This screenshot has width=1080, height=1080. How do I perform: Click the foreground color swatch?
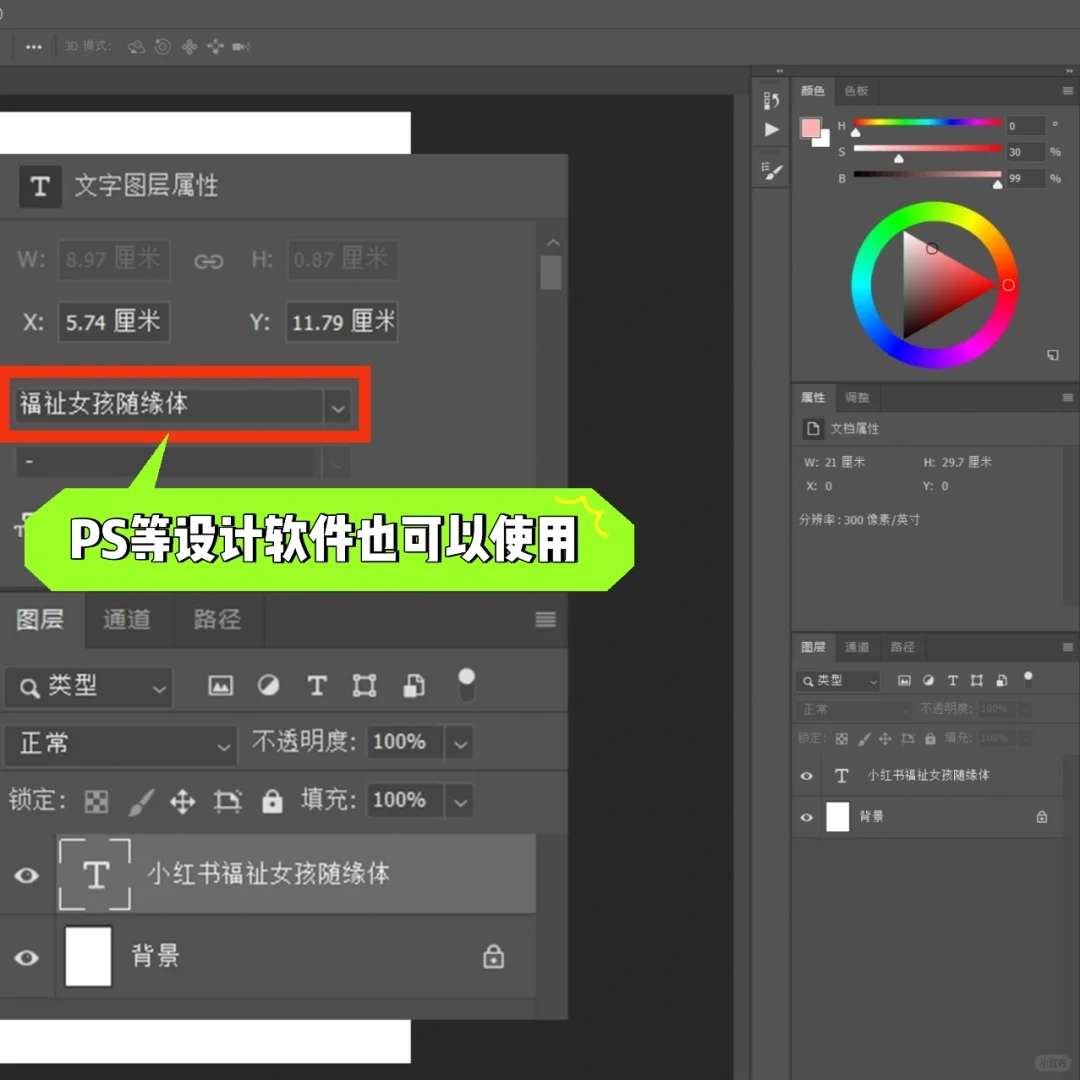point(813,129)
